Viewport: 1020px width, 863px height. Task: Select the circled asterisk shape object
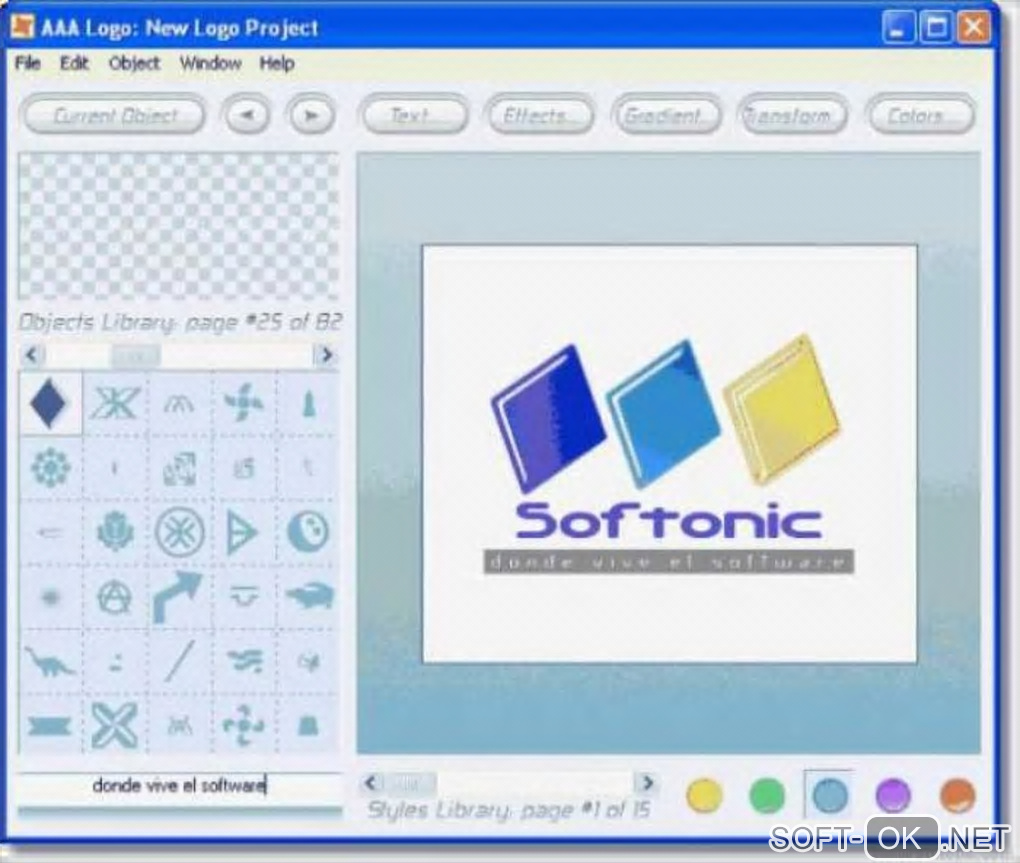(x=180, y=531)
